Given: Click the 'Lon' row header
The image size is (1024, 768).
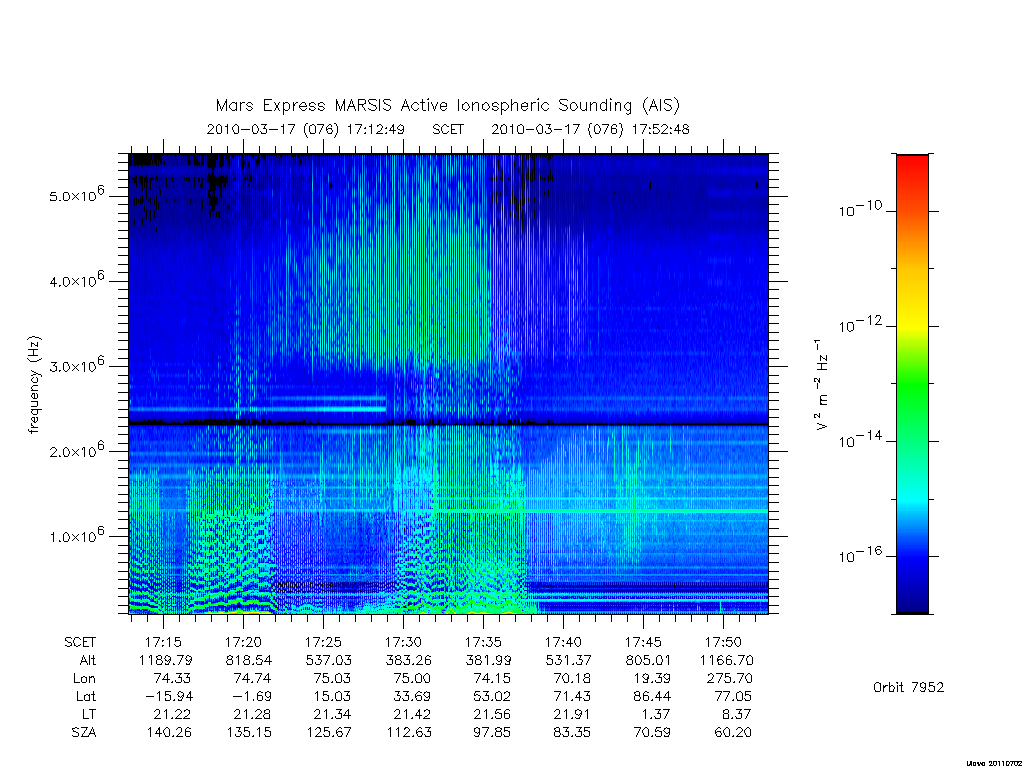Looking at the screenshot, I should coord(84,679).
